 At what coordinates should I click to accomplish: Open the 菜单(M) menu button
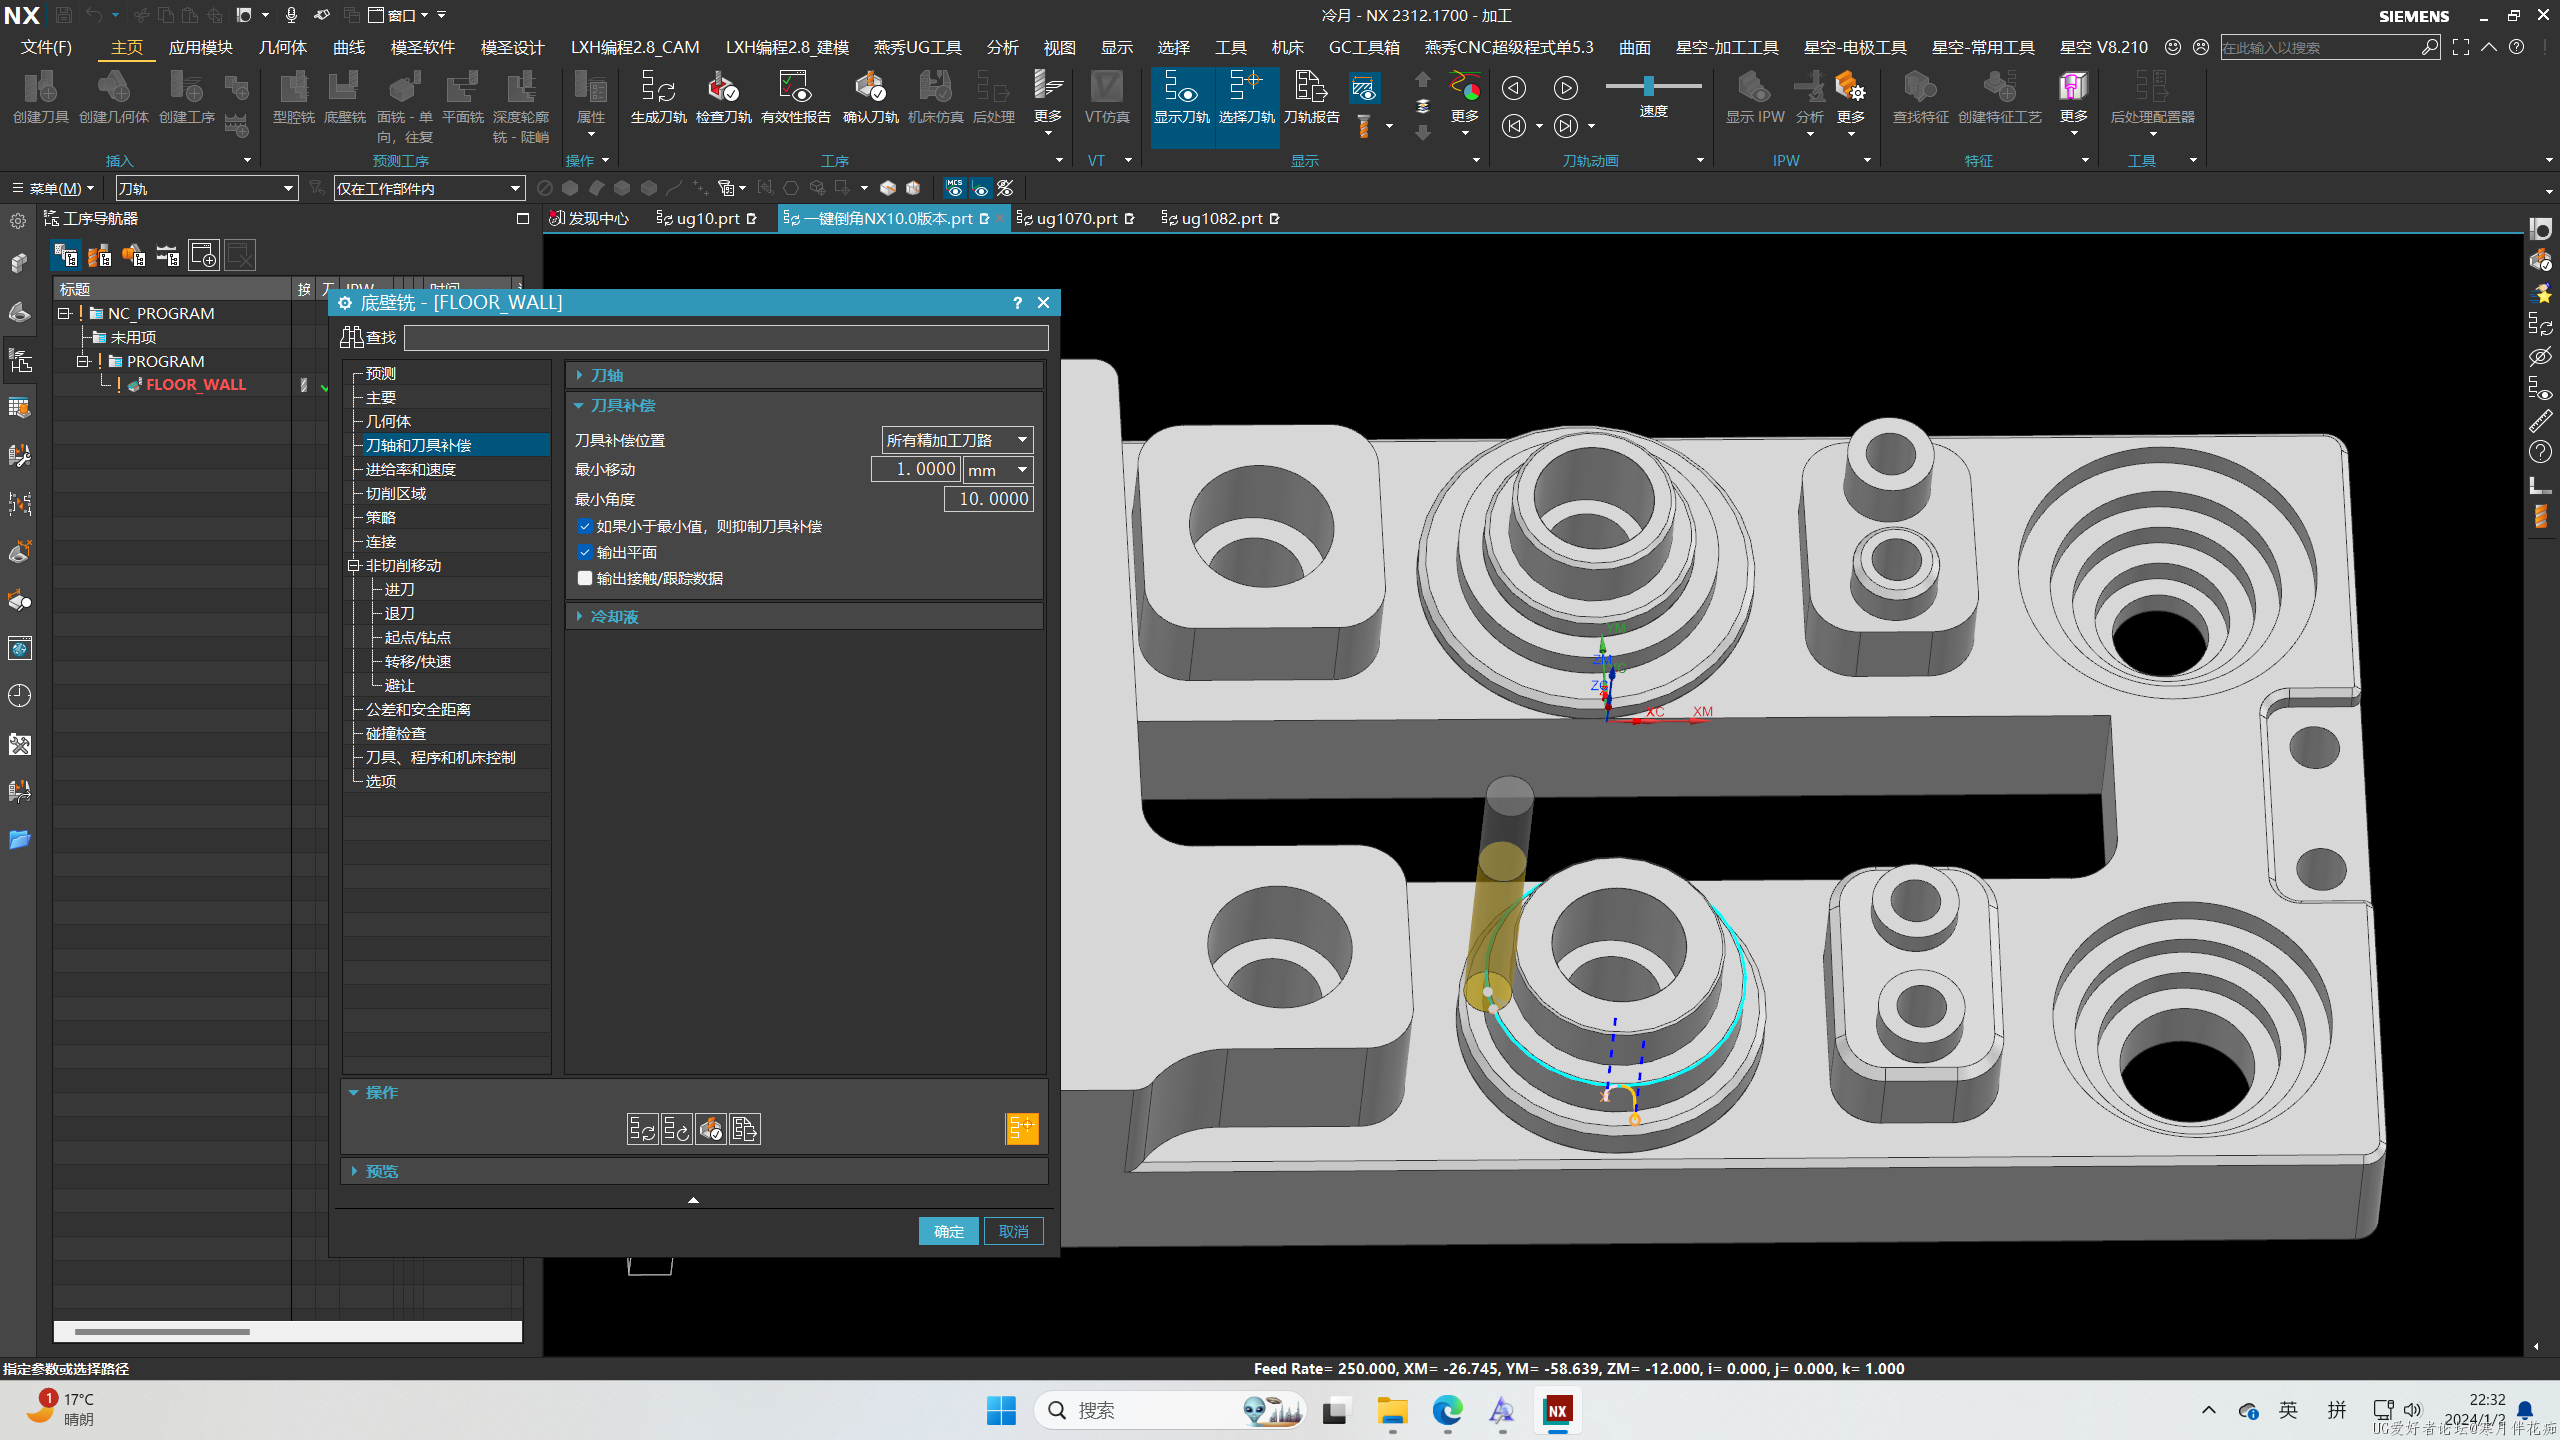[53, 188]
